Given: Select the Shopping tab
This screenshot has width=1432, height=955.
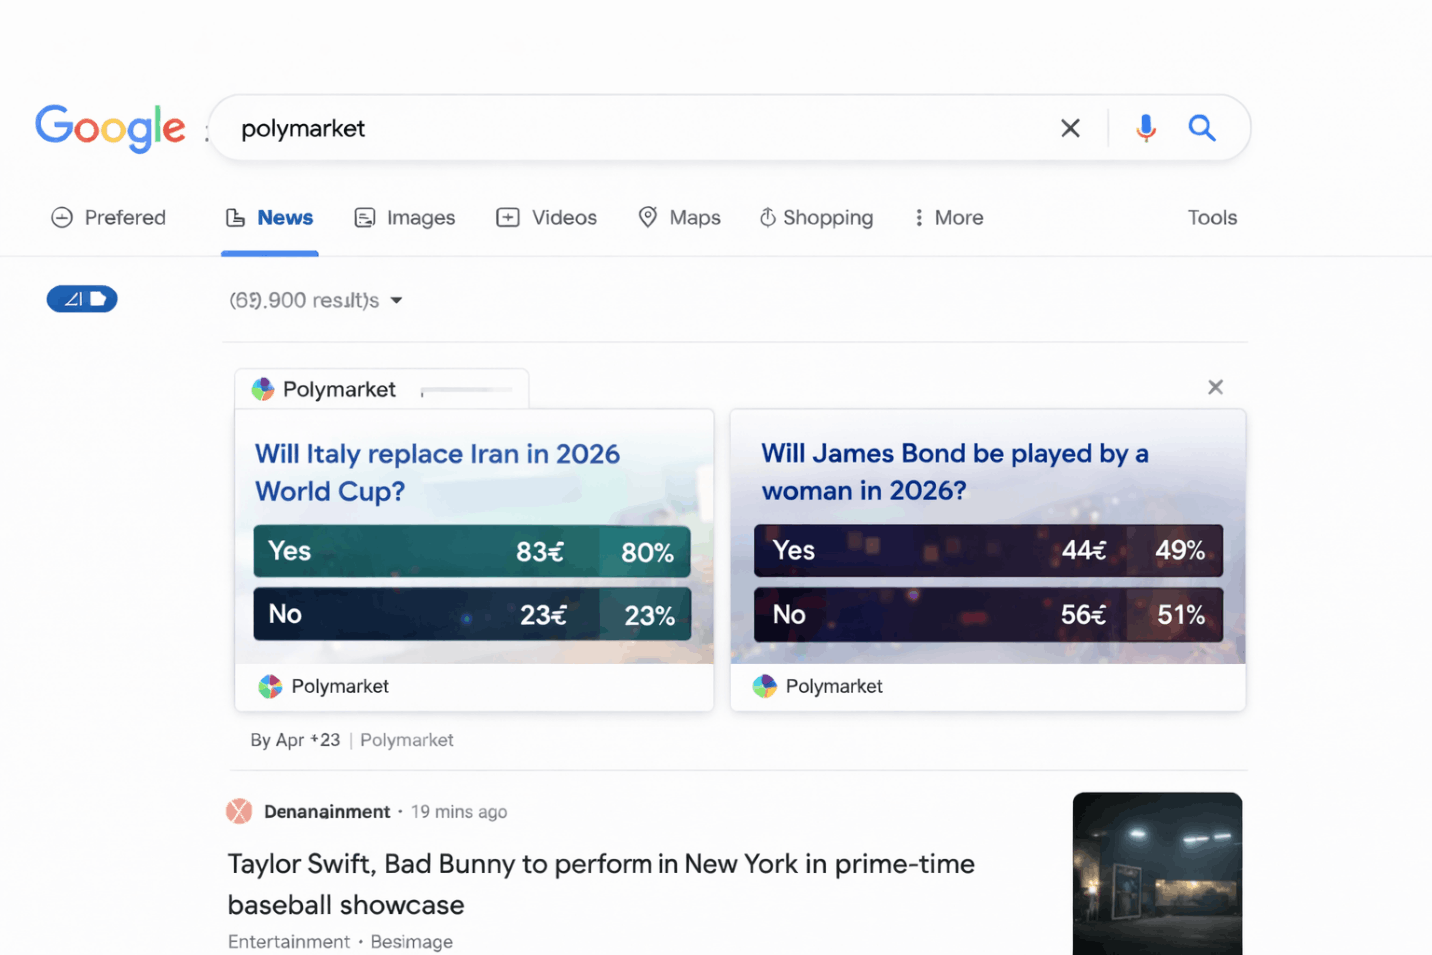Looking at the screenshot, I should [x=816, y=218].
